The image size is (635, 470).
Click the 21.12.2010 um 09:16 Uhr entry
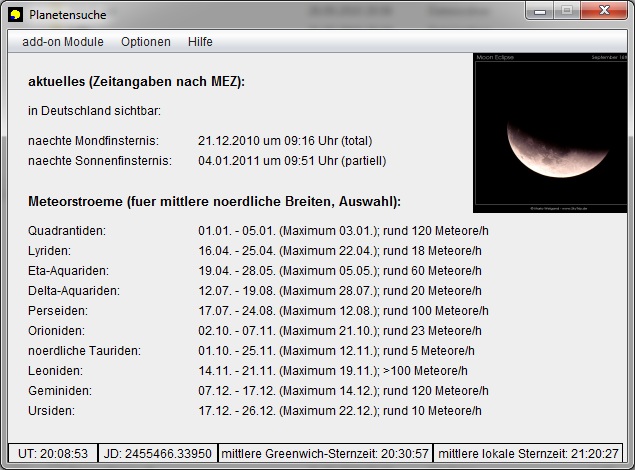[x=285, y=141]
